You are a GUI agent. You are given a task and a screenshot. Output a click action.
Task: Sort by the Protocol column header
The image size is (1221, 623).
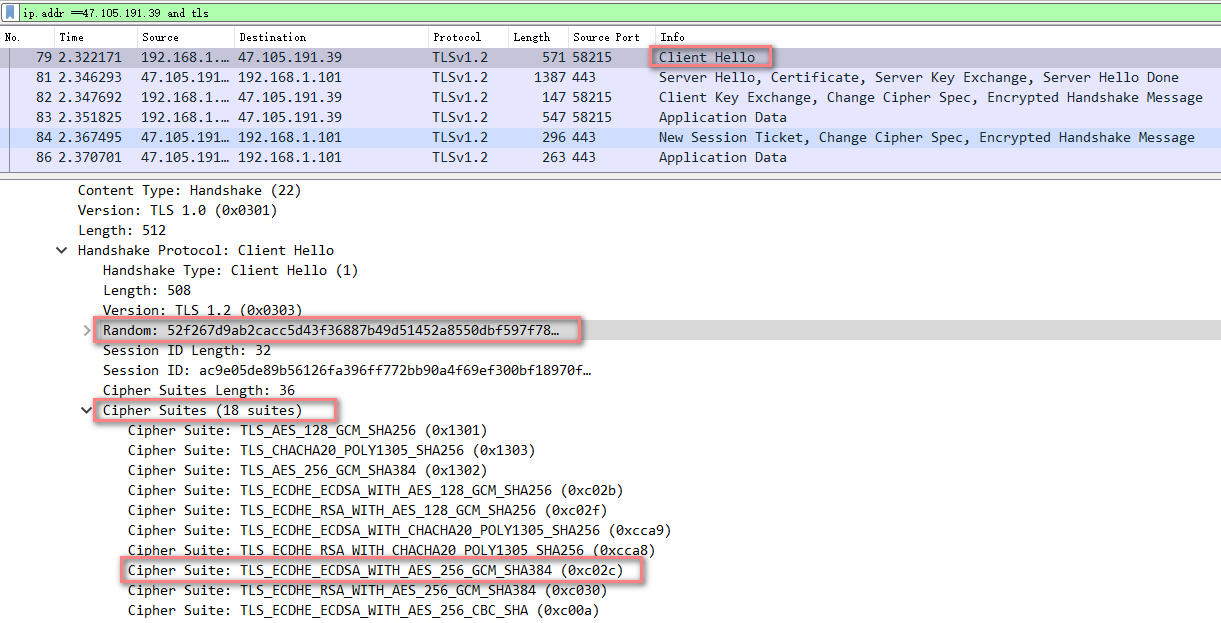pos(457,37)
